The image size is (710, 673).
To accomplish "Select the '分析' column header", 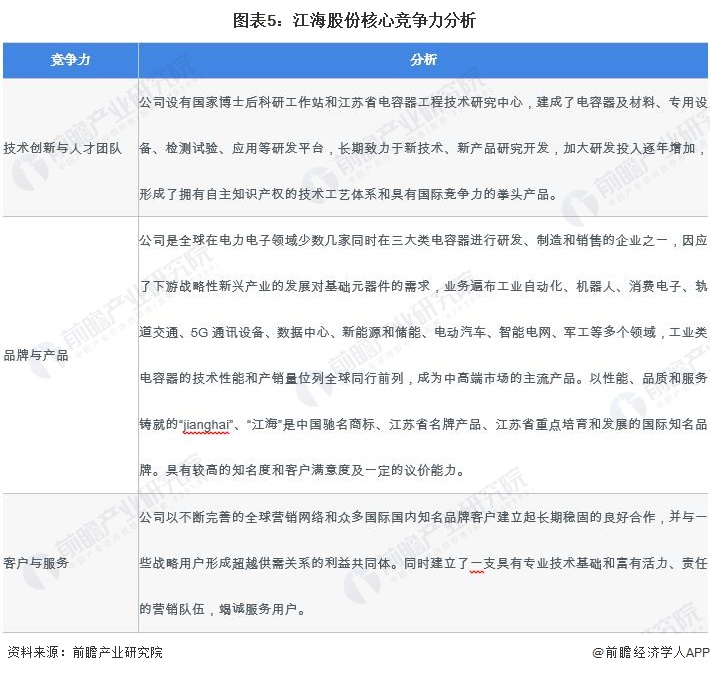I will [423, 60].
